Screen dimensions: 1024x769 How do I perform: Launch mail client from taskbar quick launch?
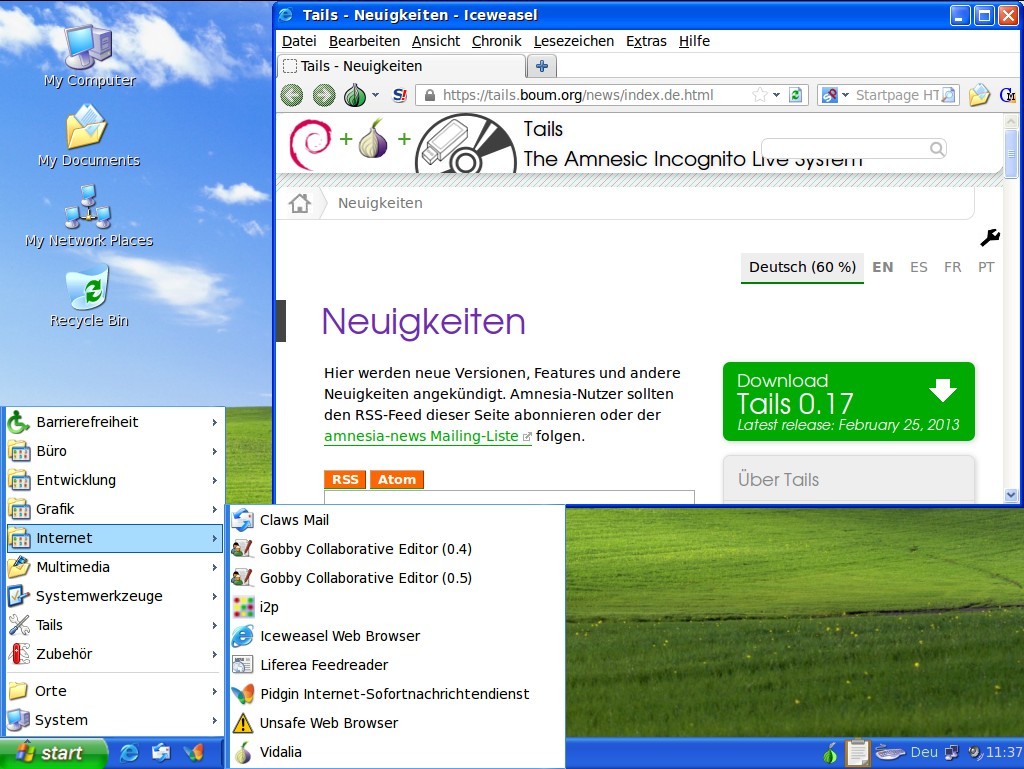(x=161, y=753)
